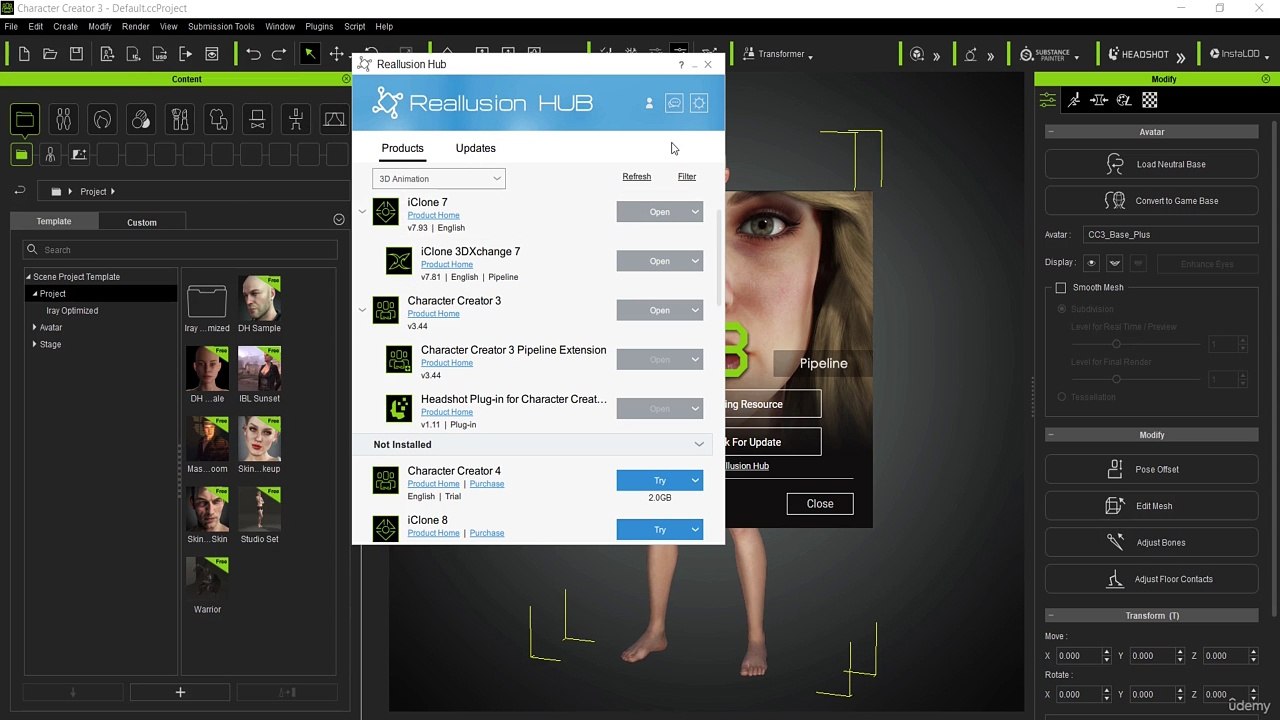Image resolution: width=1280 pixels, height=720 pixels.
Task: Open the Hub chat message icon
Action: [x=674, y=103]
